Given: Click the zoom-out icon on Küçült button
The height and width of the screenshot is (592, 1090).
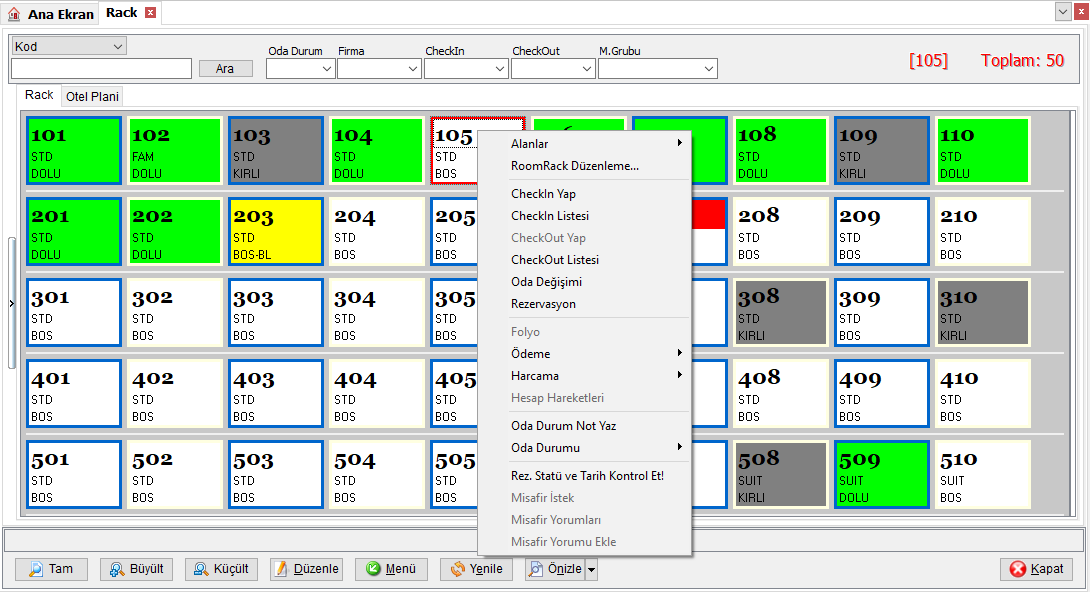Looking at the screenshot, I should [x=201, y=569].
